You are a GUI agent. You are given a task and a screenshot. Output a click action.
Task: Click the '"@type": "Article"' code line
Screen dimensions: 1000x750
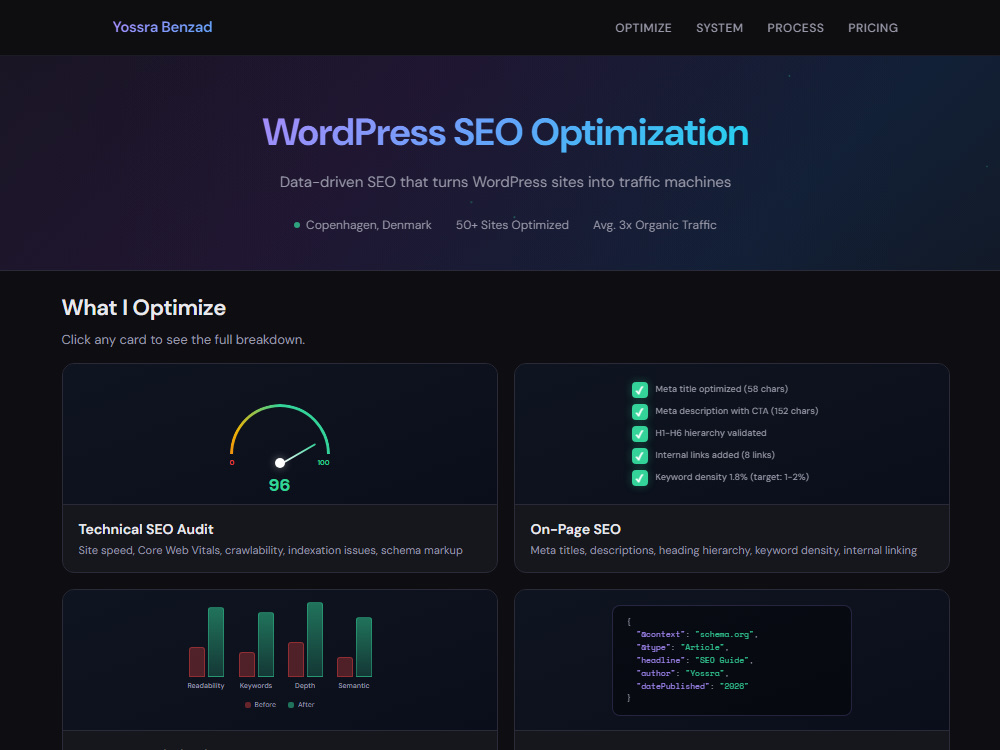(x=682, y=647)
